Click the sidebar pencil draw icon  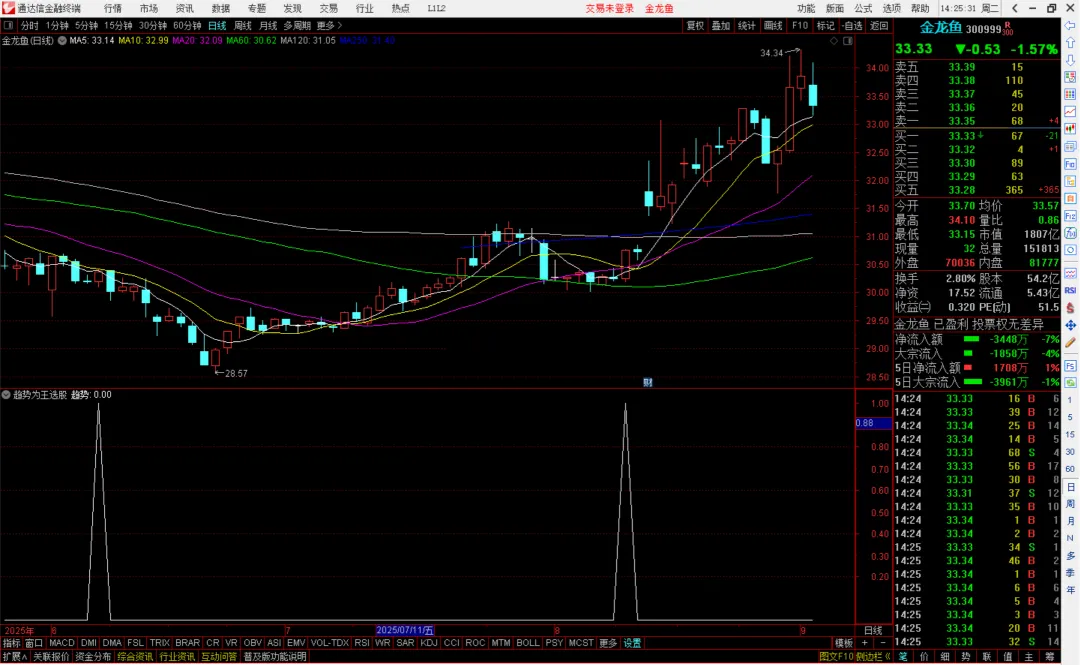coord(1070,342)
